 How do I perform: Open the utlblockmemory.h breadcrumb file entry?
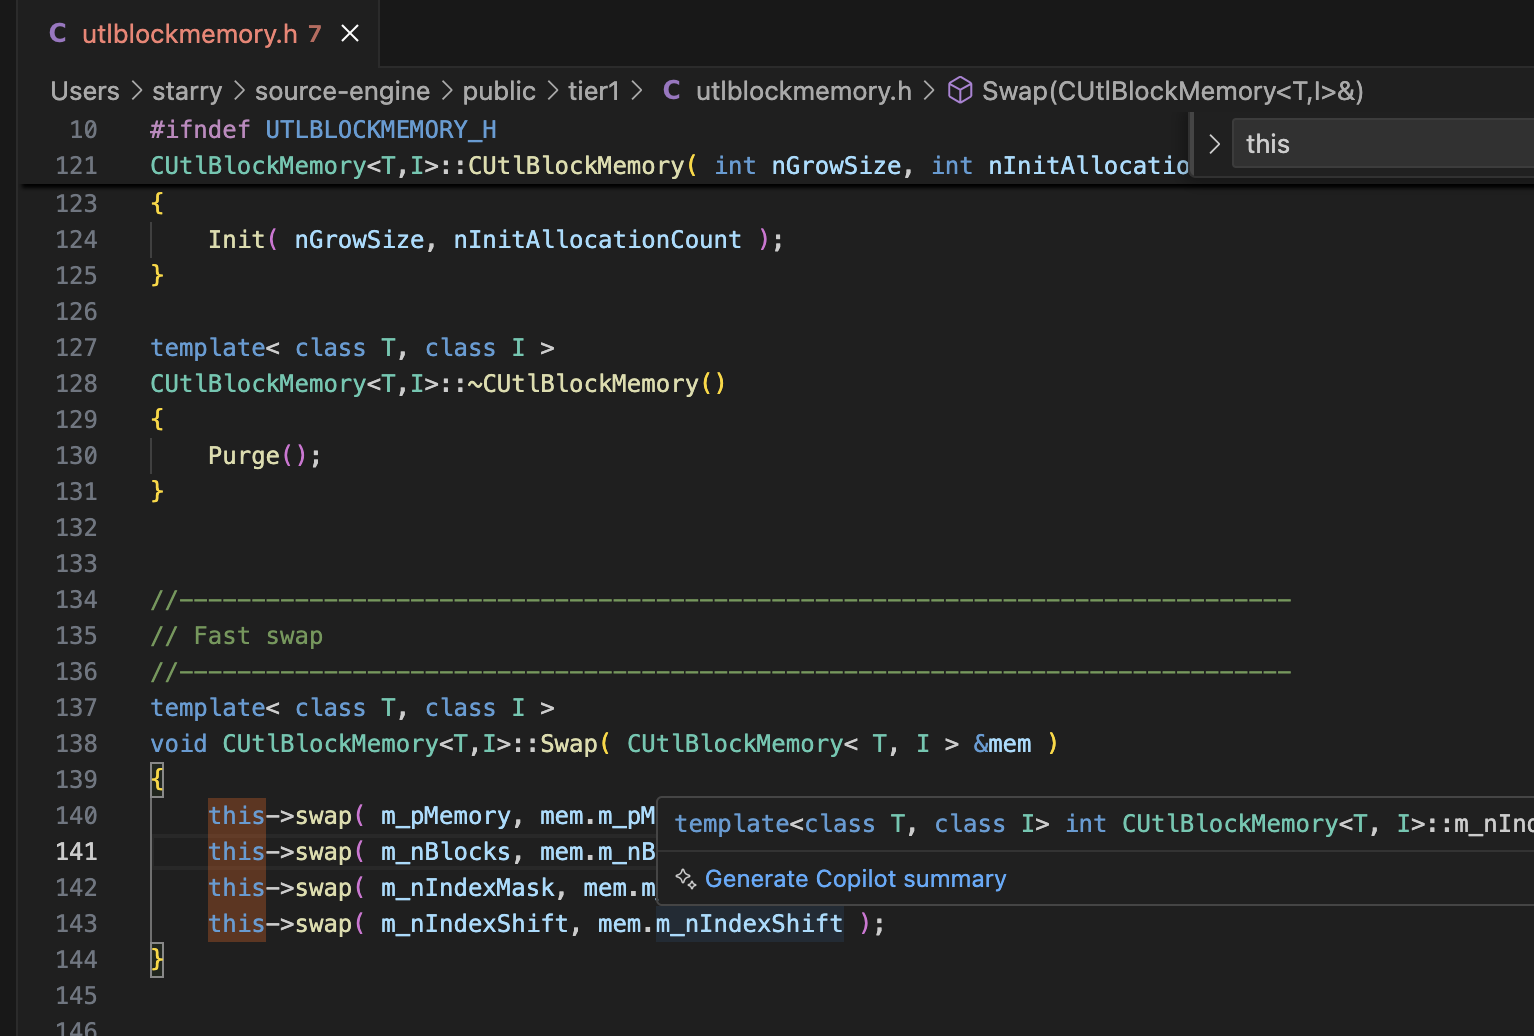point(804,91)
